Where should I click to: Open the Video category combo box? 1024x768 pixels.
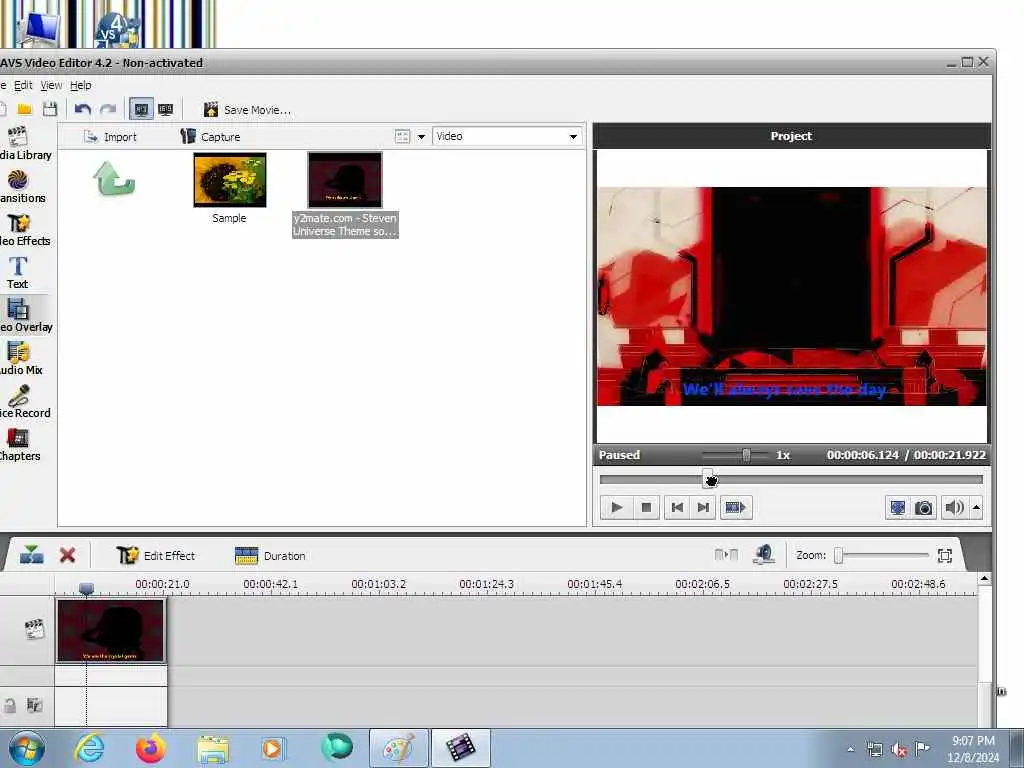point(507,136)
